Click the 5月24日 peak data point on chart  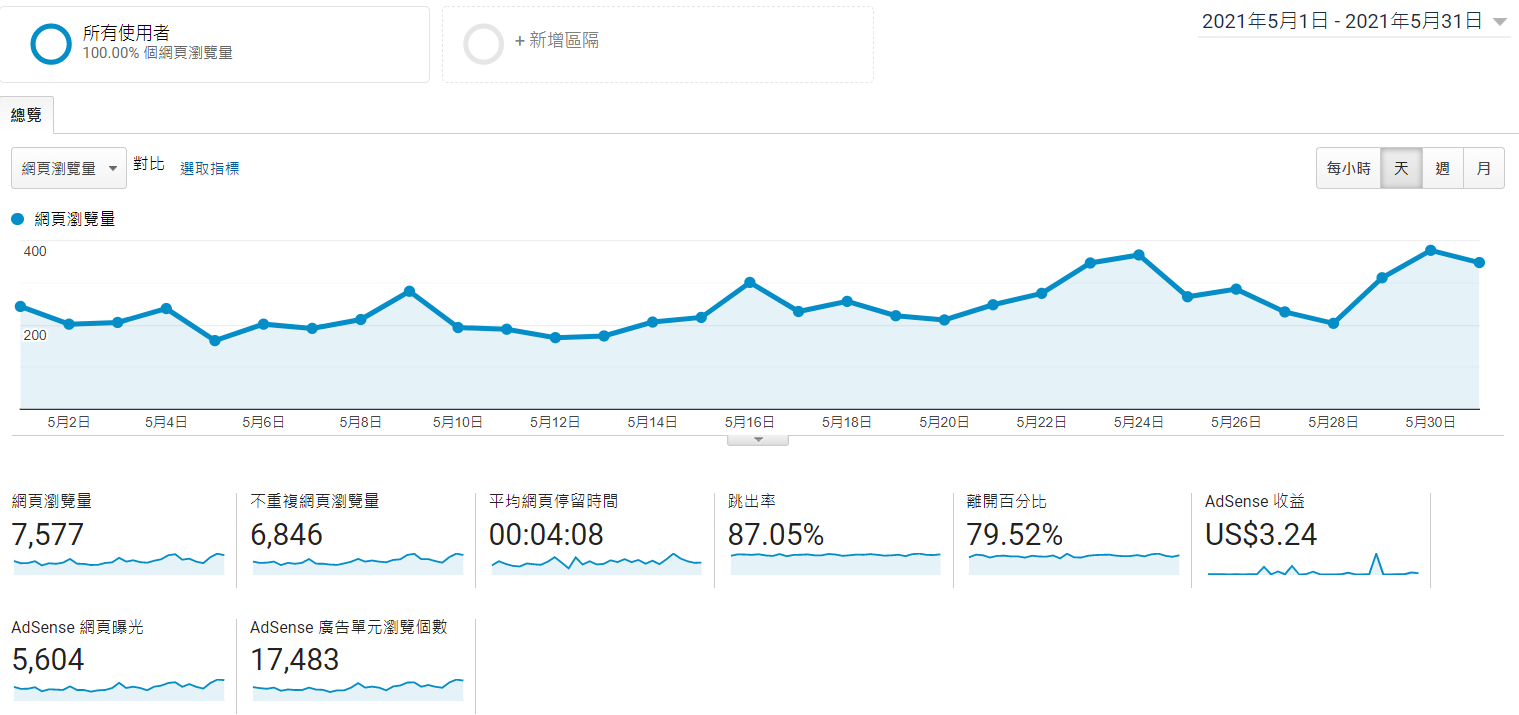1139,255
